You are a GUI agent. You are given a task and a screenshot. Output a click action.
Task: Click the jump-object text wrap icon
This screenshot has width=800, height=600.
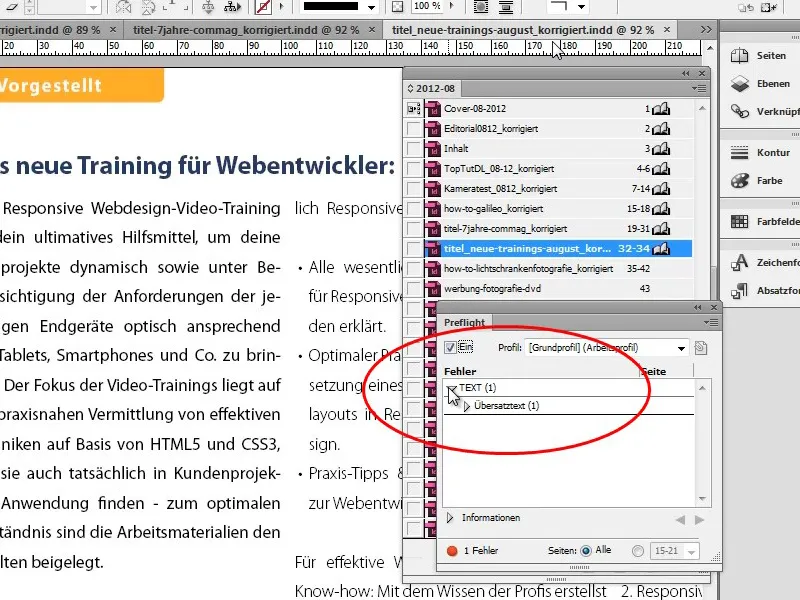coord(506,7)
